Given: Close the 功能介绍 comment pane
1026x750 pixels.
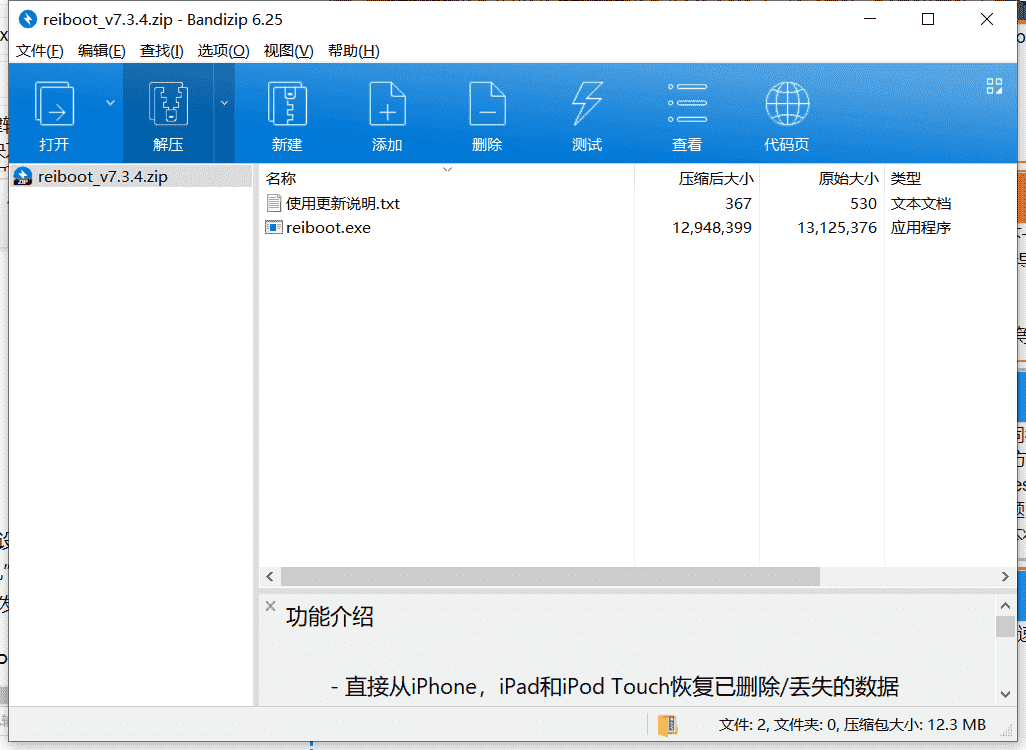Looking at the screenshot, I should (x=270, y=606).
